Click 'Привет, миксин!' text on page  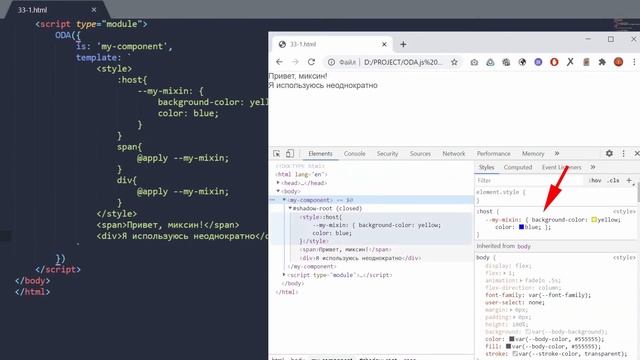[298, 76]
